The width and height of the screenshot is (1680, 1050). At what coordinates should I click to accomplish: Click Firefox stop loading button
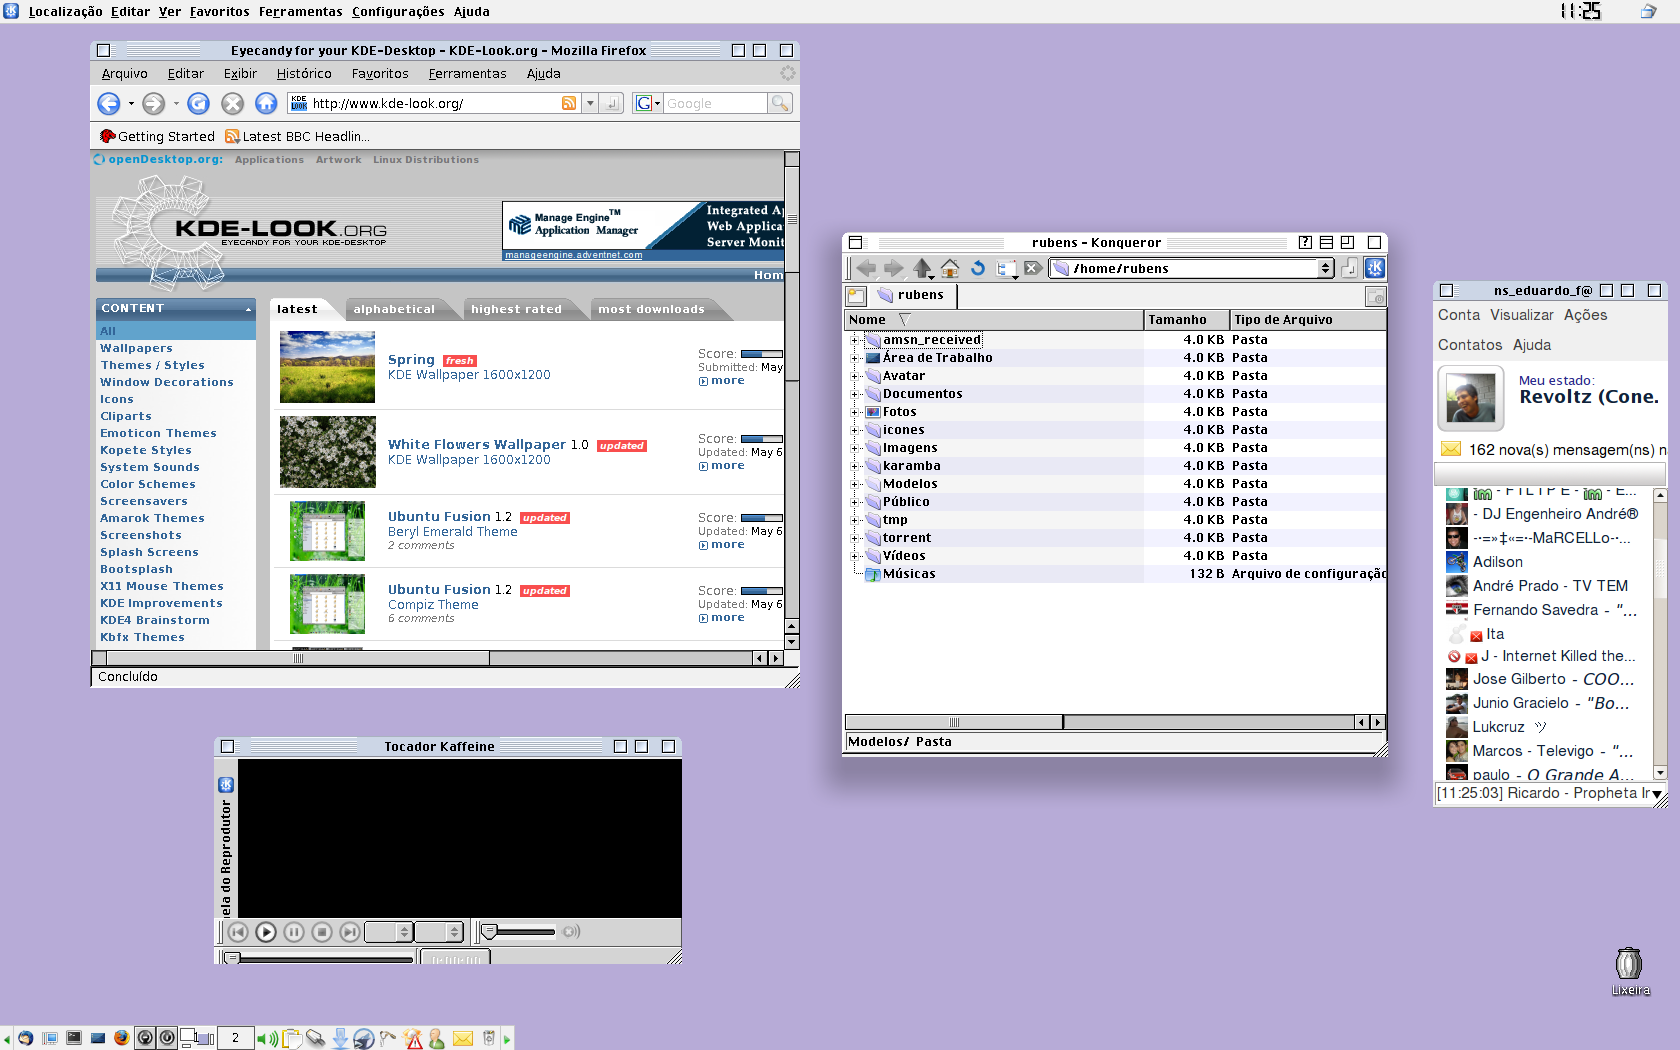click(232, 103)
